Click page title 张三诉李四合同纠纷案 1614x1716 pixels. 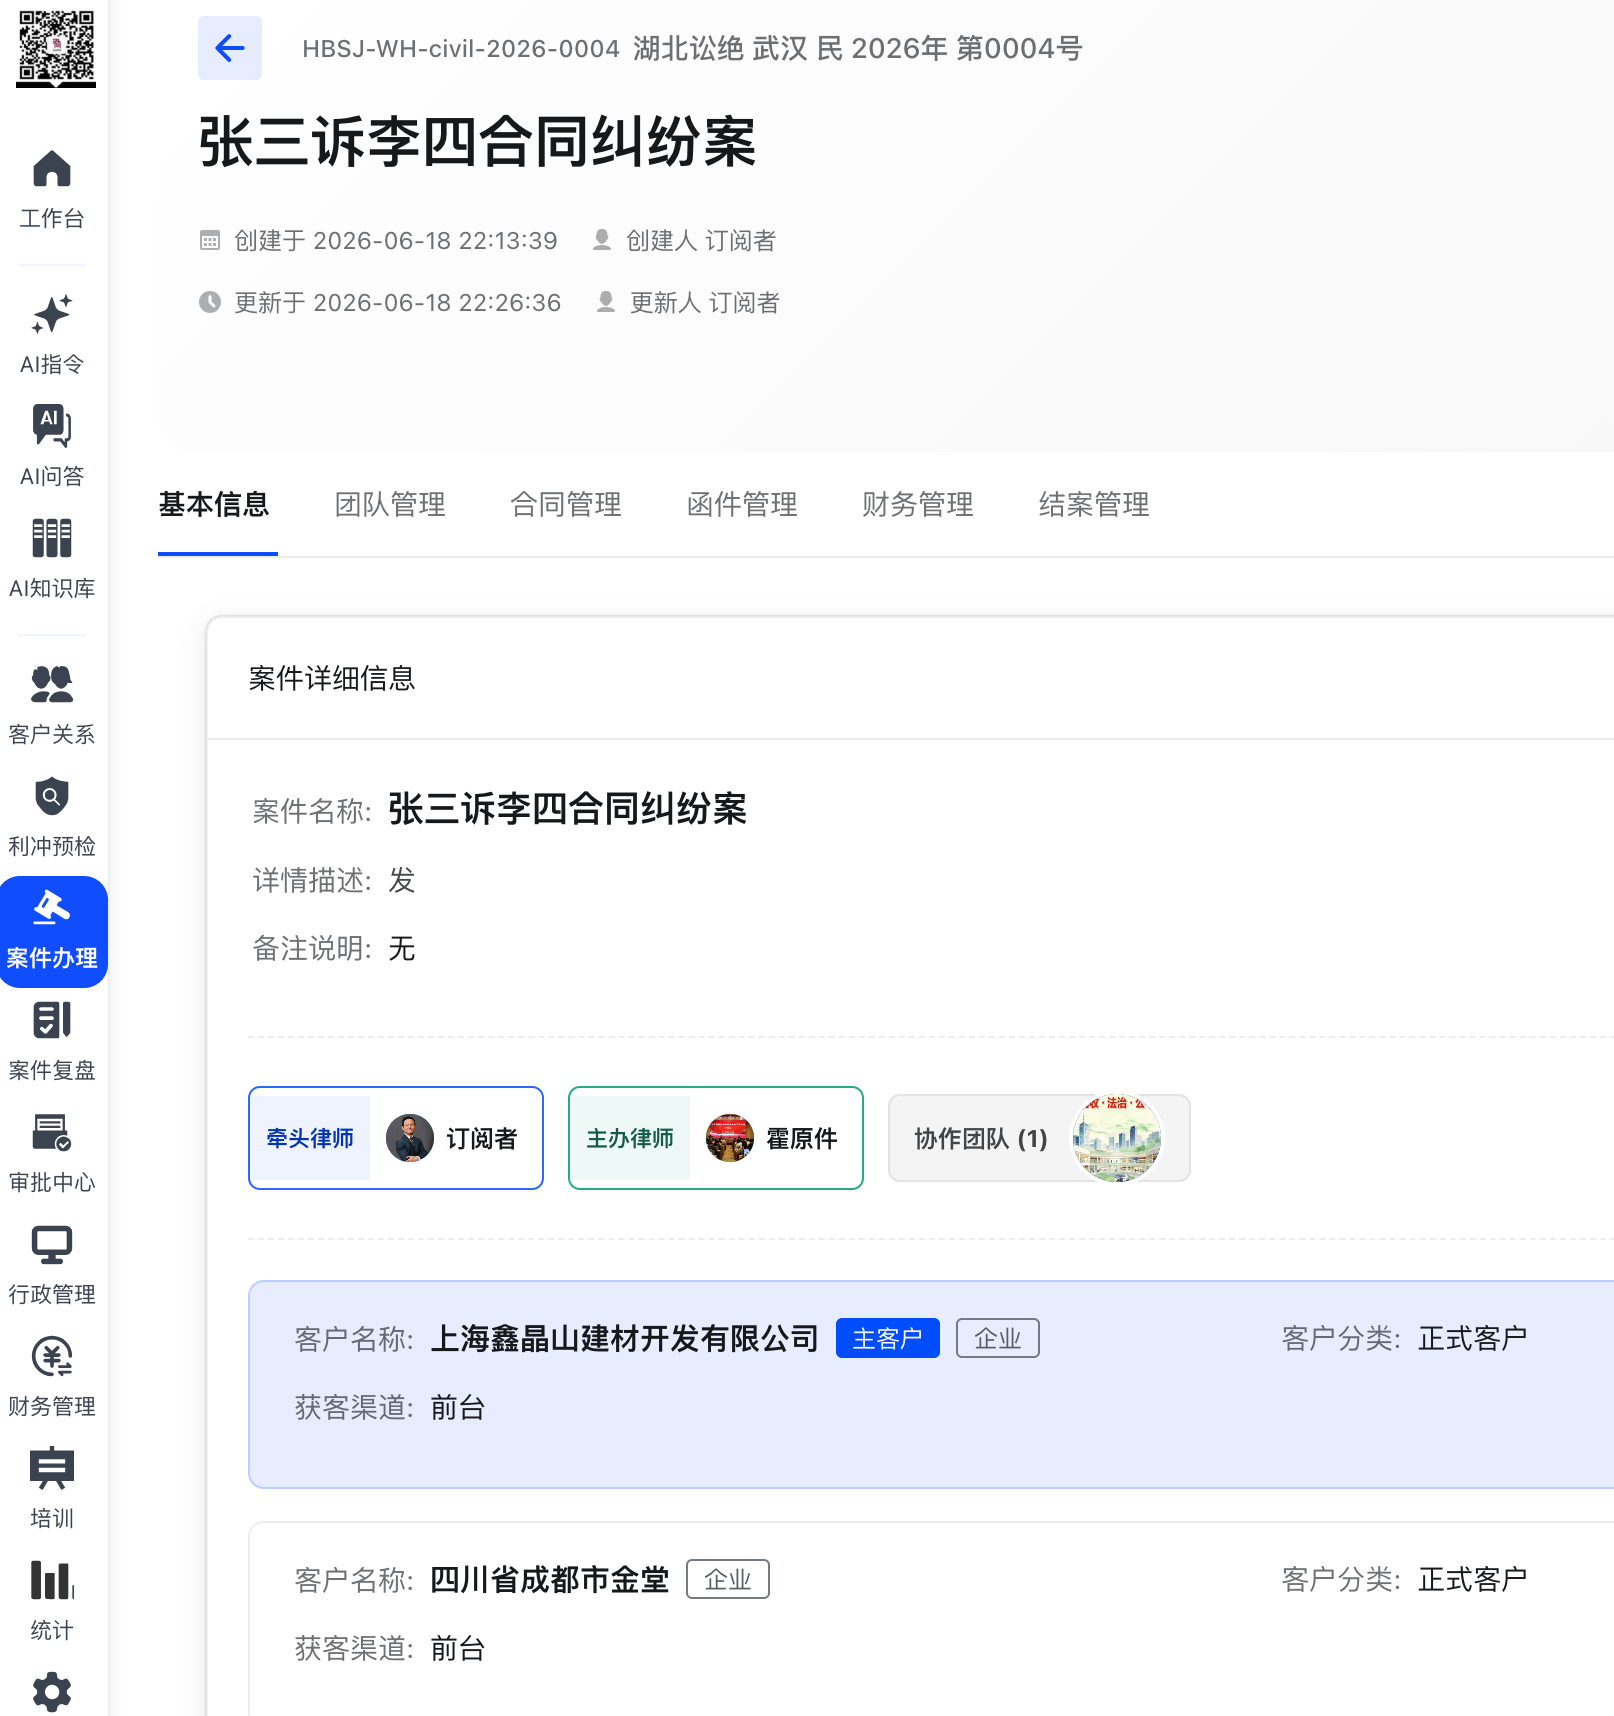(x=477, y=142)
